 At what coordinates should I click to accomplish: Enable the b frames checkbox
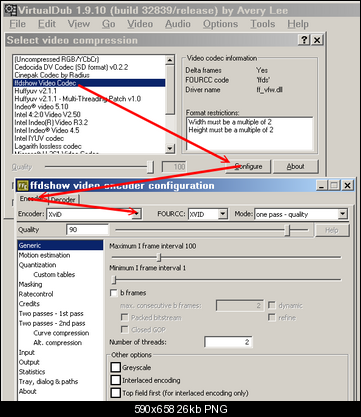[x=114, y=293]
